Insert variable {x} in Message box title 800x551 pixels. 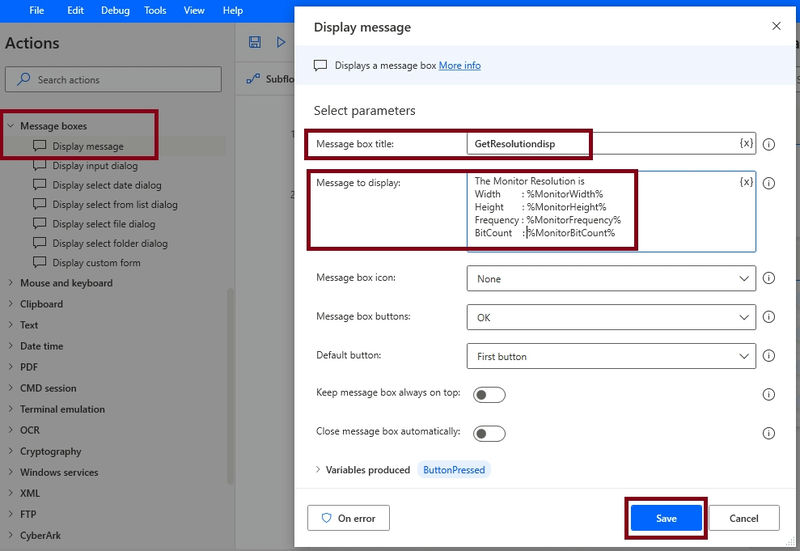point(746,143)
